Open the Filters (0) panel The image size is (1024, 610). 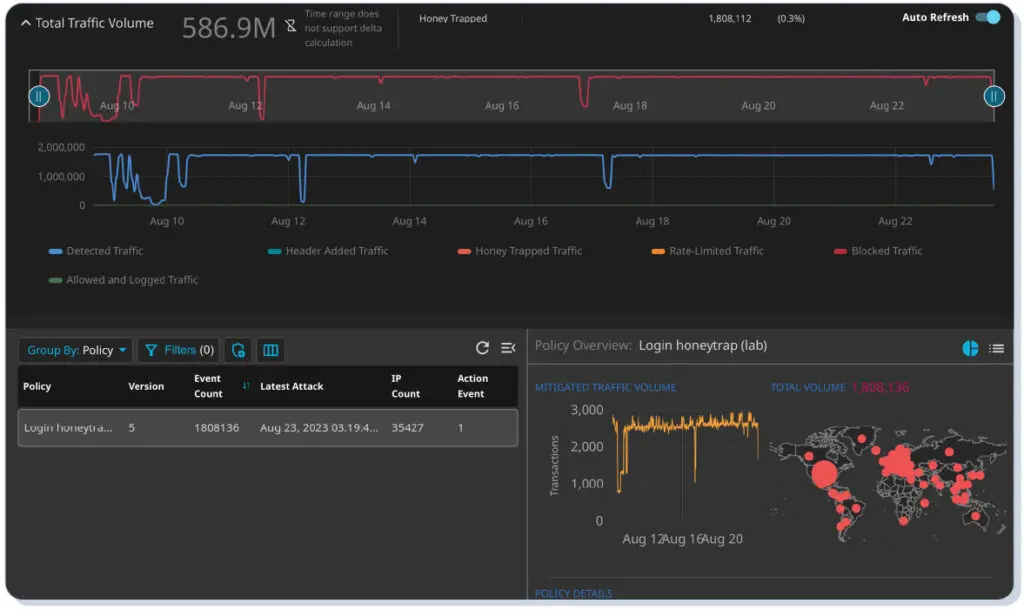178,350
